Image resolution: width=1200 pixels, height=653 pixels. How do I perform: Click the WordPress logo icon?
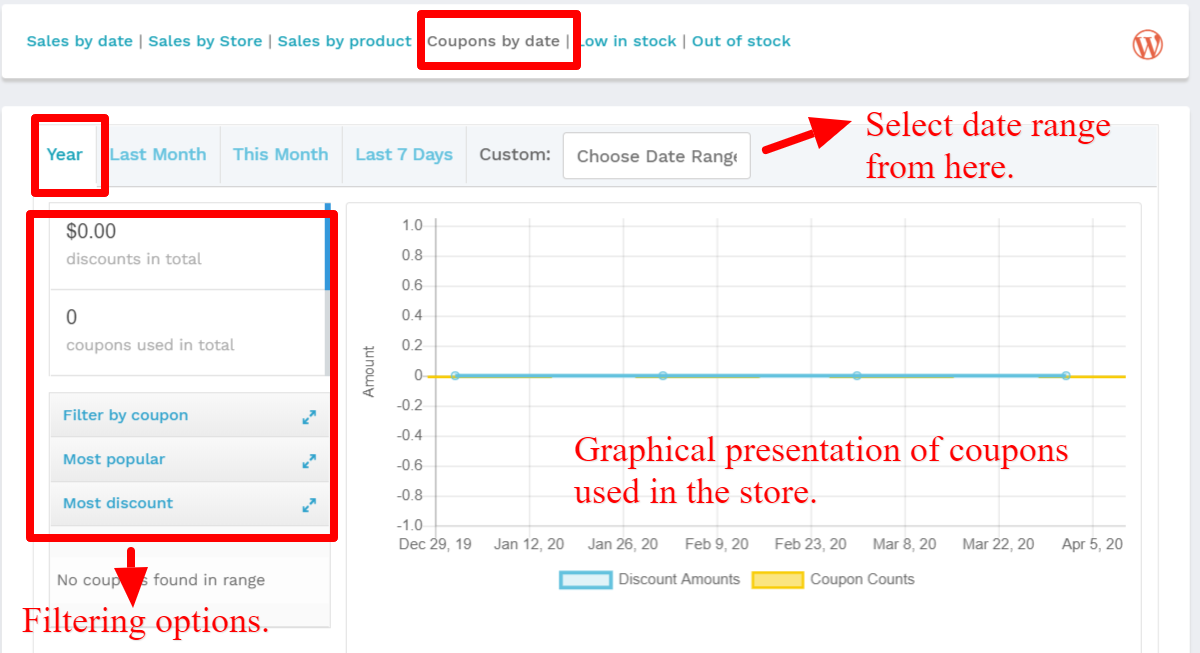1147,44
